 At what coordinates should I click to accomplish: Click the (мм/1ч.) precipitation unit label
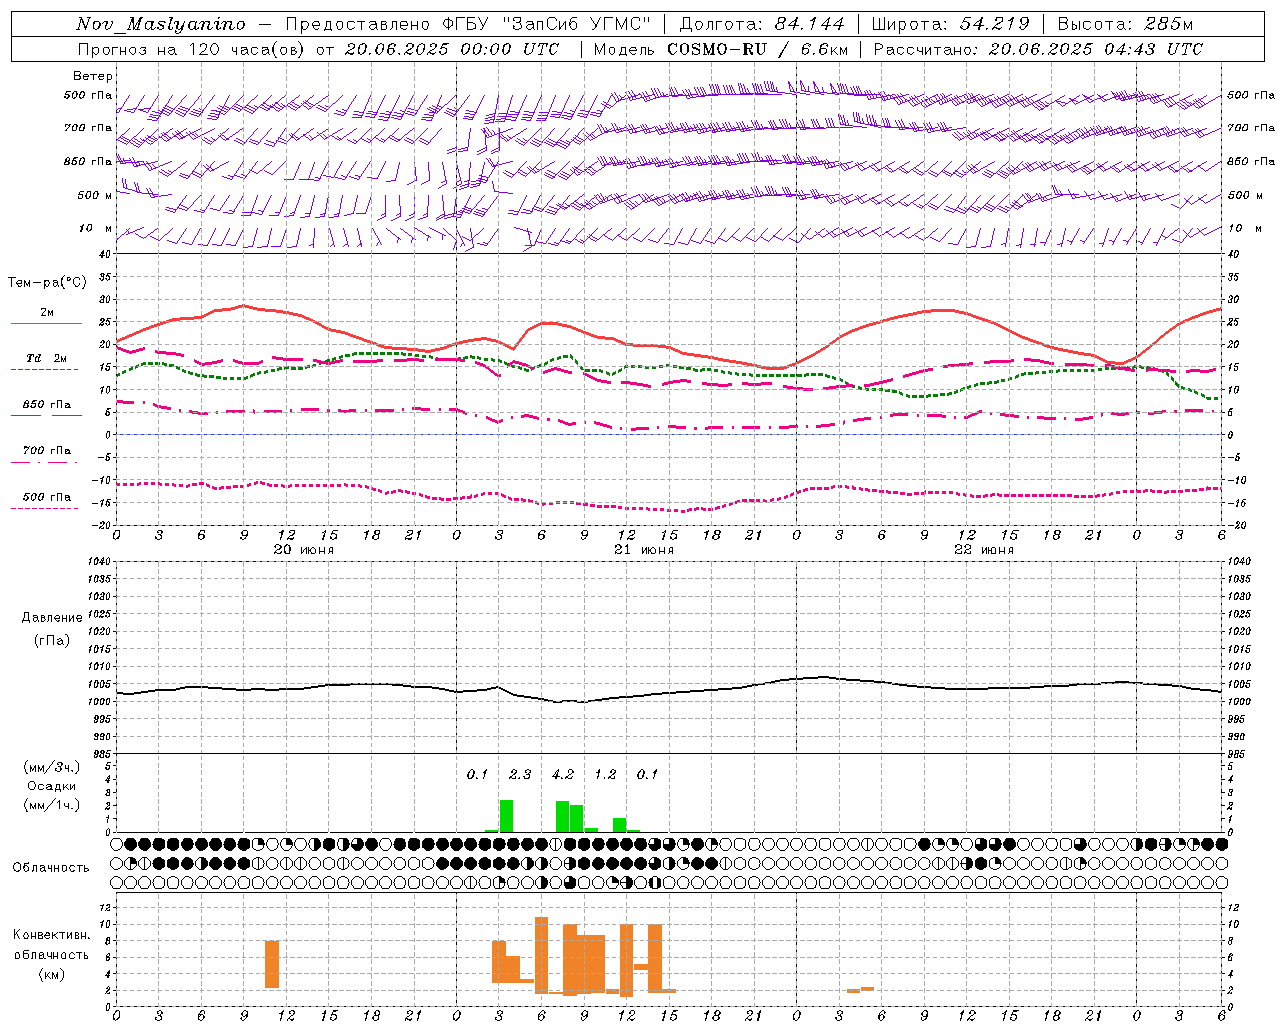tap(52, 805)
